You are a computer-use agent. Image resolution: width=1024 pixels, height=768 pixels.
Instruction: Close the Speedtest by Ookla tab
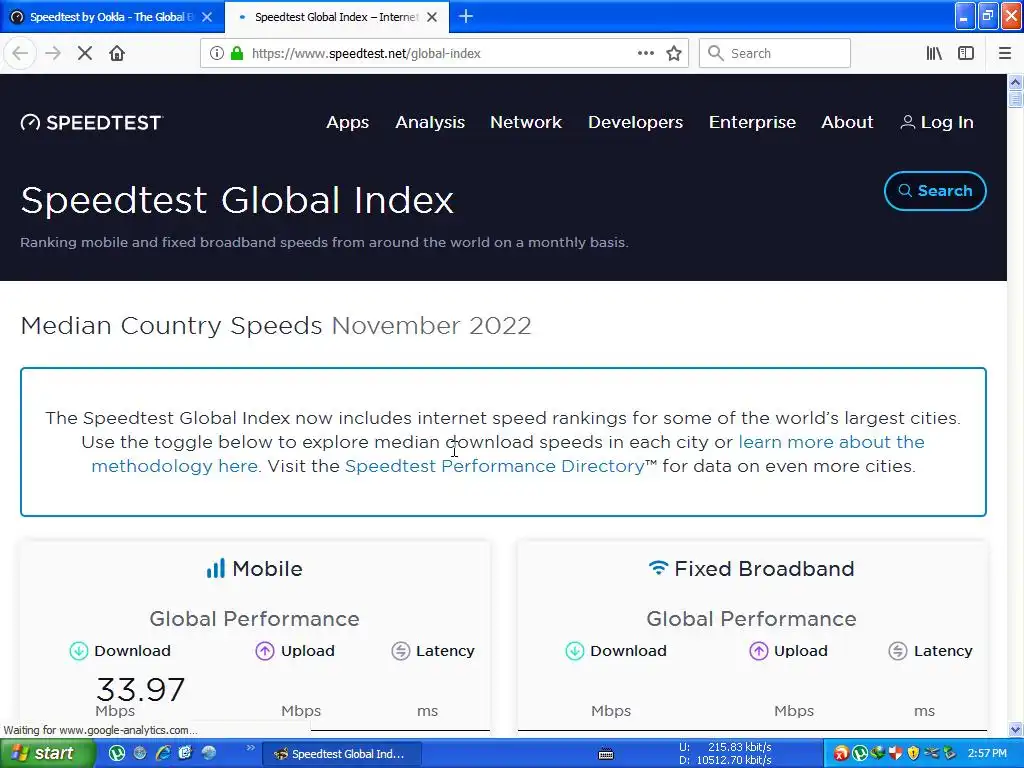tap(207, 17)
